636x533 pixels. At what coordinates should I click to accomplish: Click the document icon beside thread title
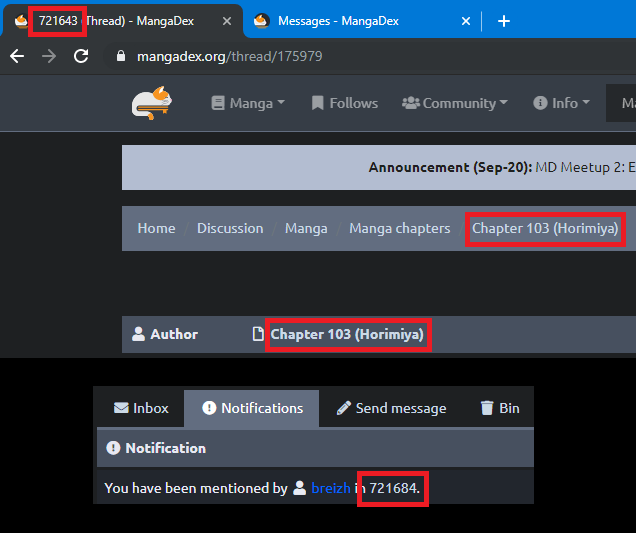(x=258, y=334)
